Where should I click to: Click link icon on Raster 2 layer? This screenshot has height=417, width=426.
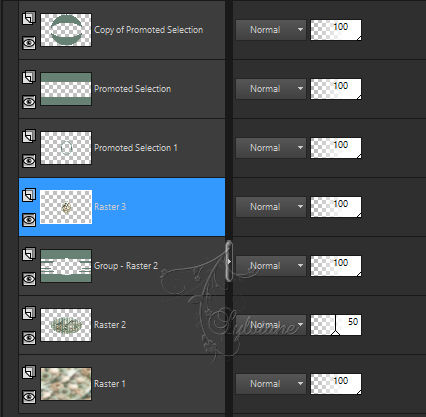tap(29, 313)
